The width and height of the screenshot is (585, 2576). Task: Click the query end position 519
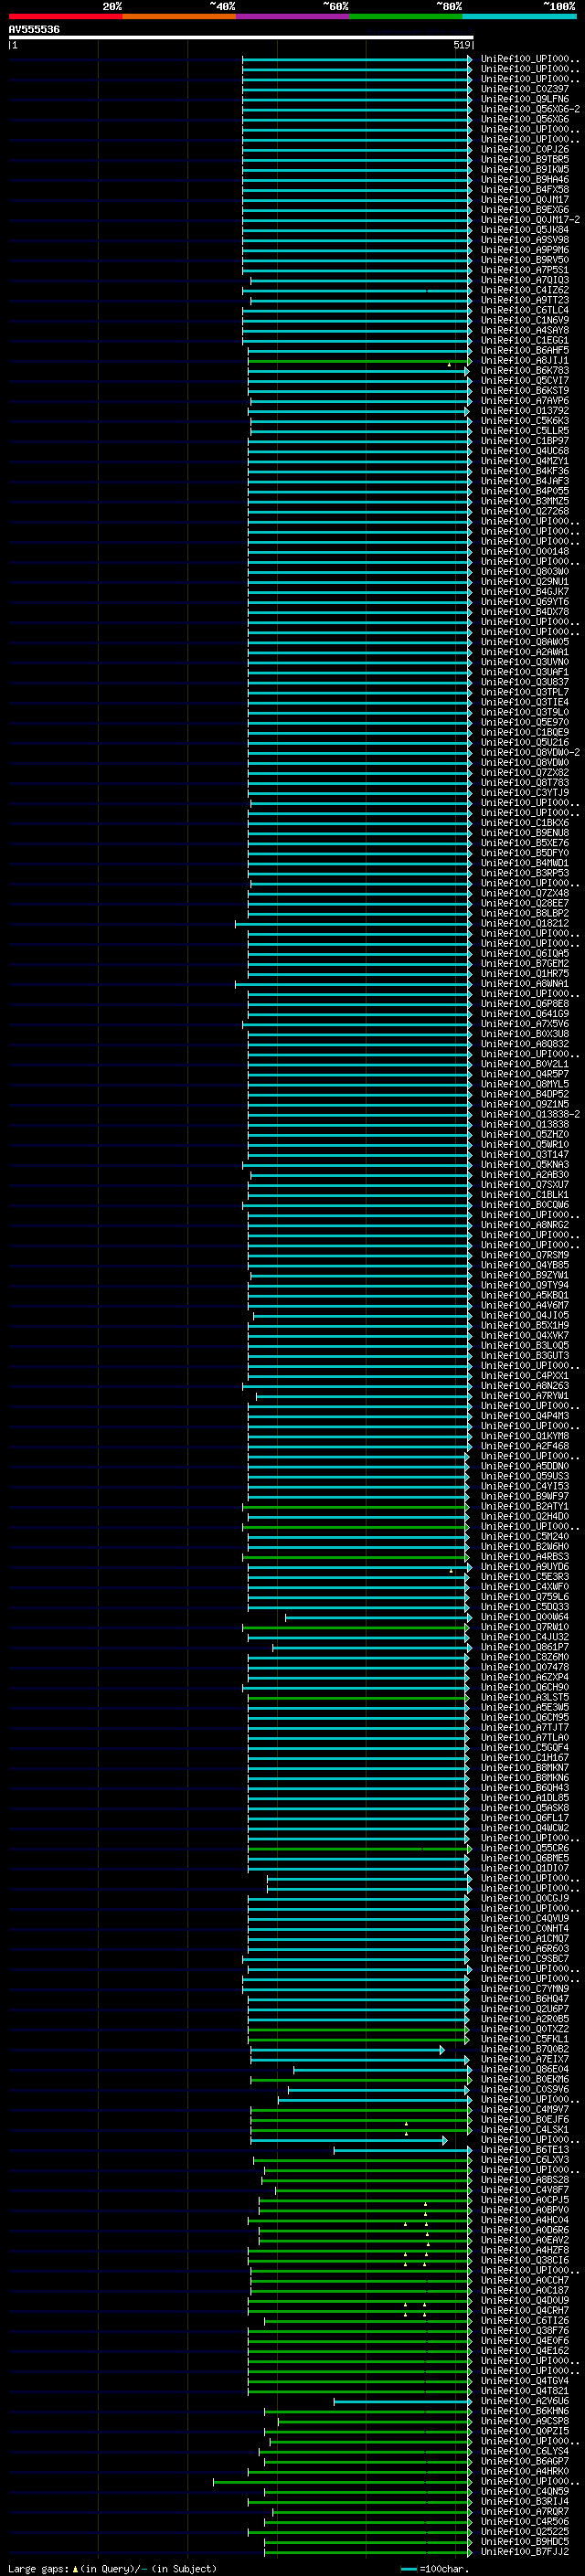[x=462, y=45]
